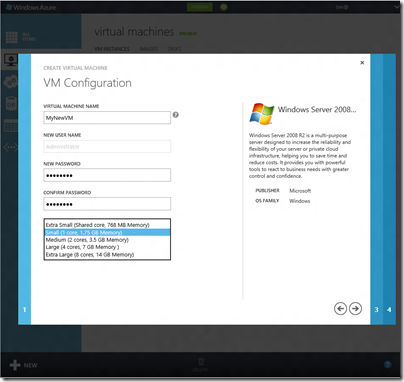
Task: Switch to Images tab
Action: pyautogui.click(x=149, y=49)
